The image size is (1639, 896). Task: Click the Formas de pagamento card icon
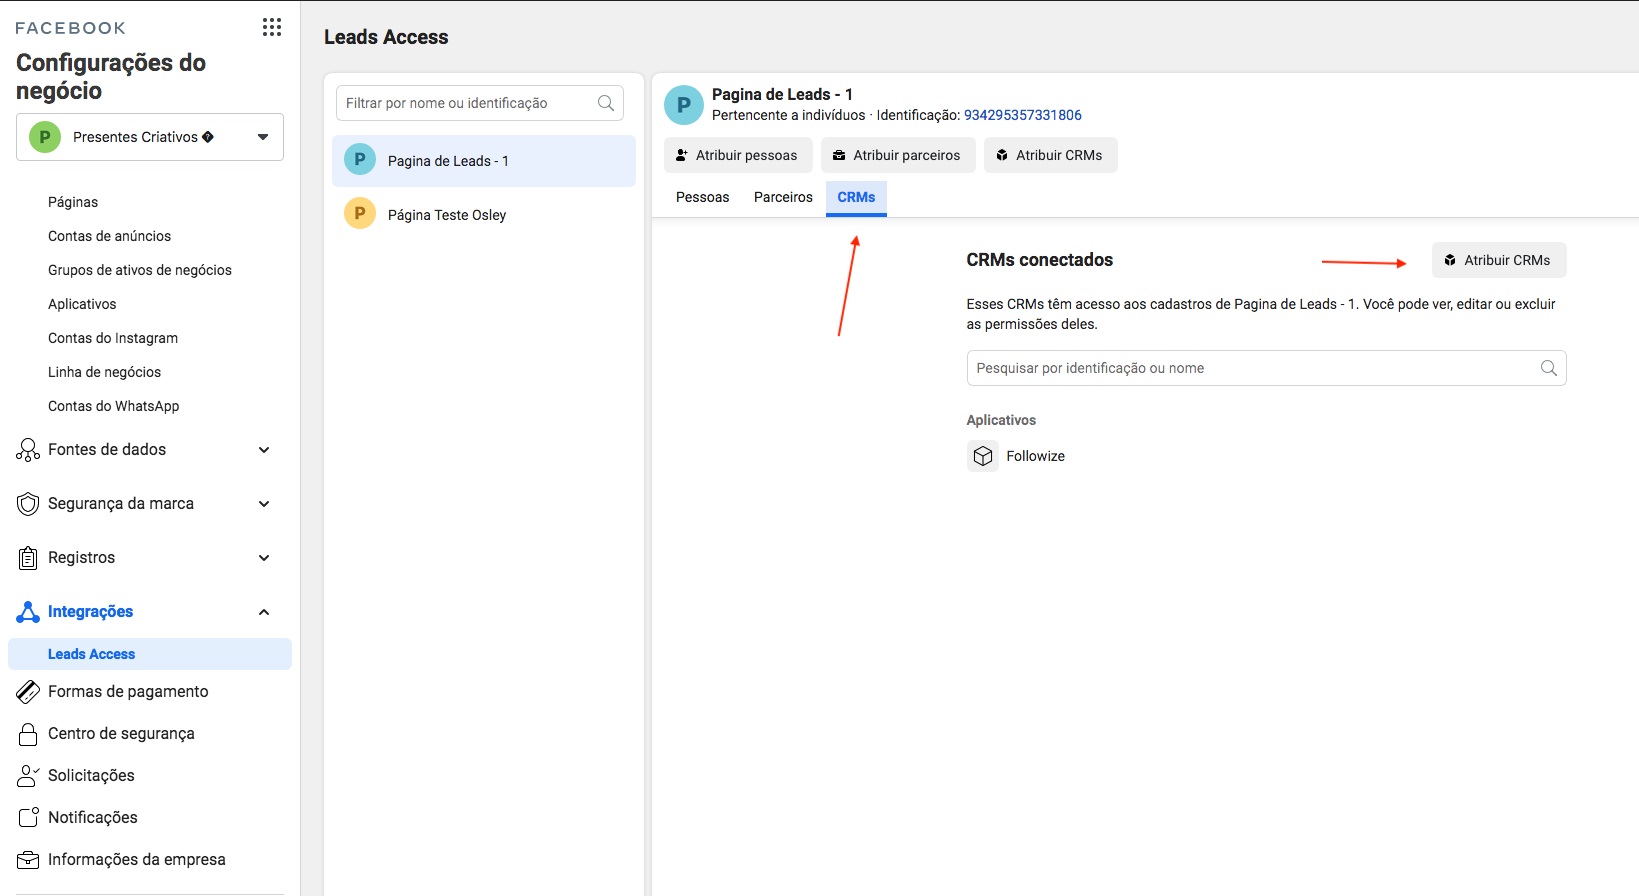coord(28,692)
